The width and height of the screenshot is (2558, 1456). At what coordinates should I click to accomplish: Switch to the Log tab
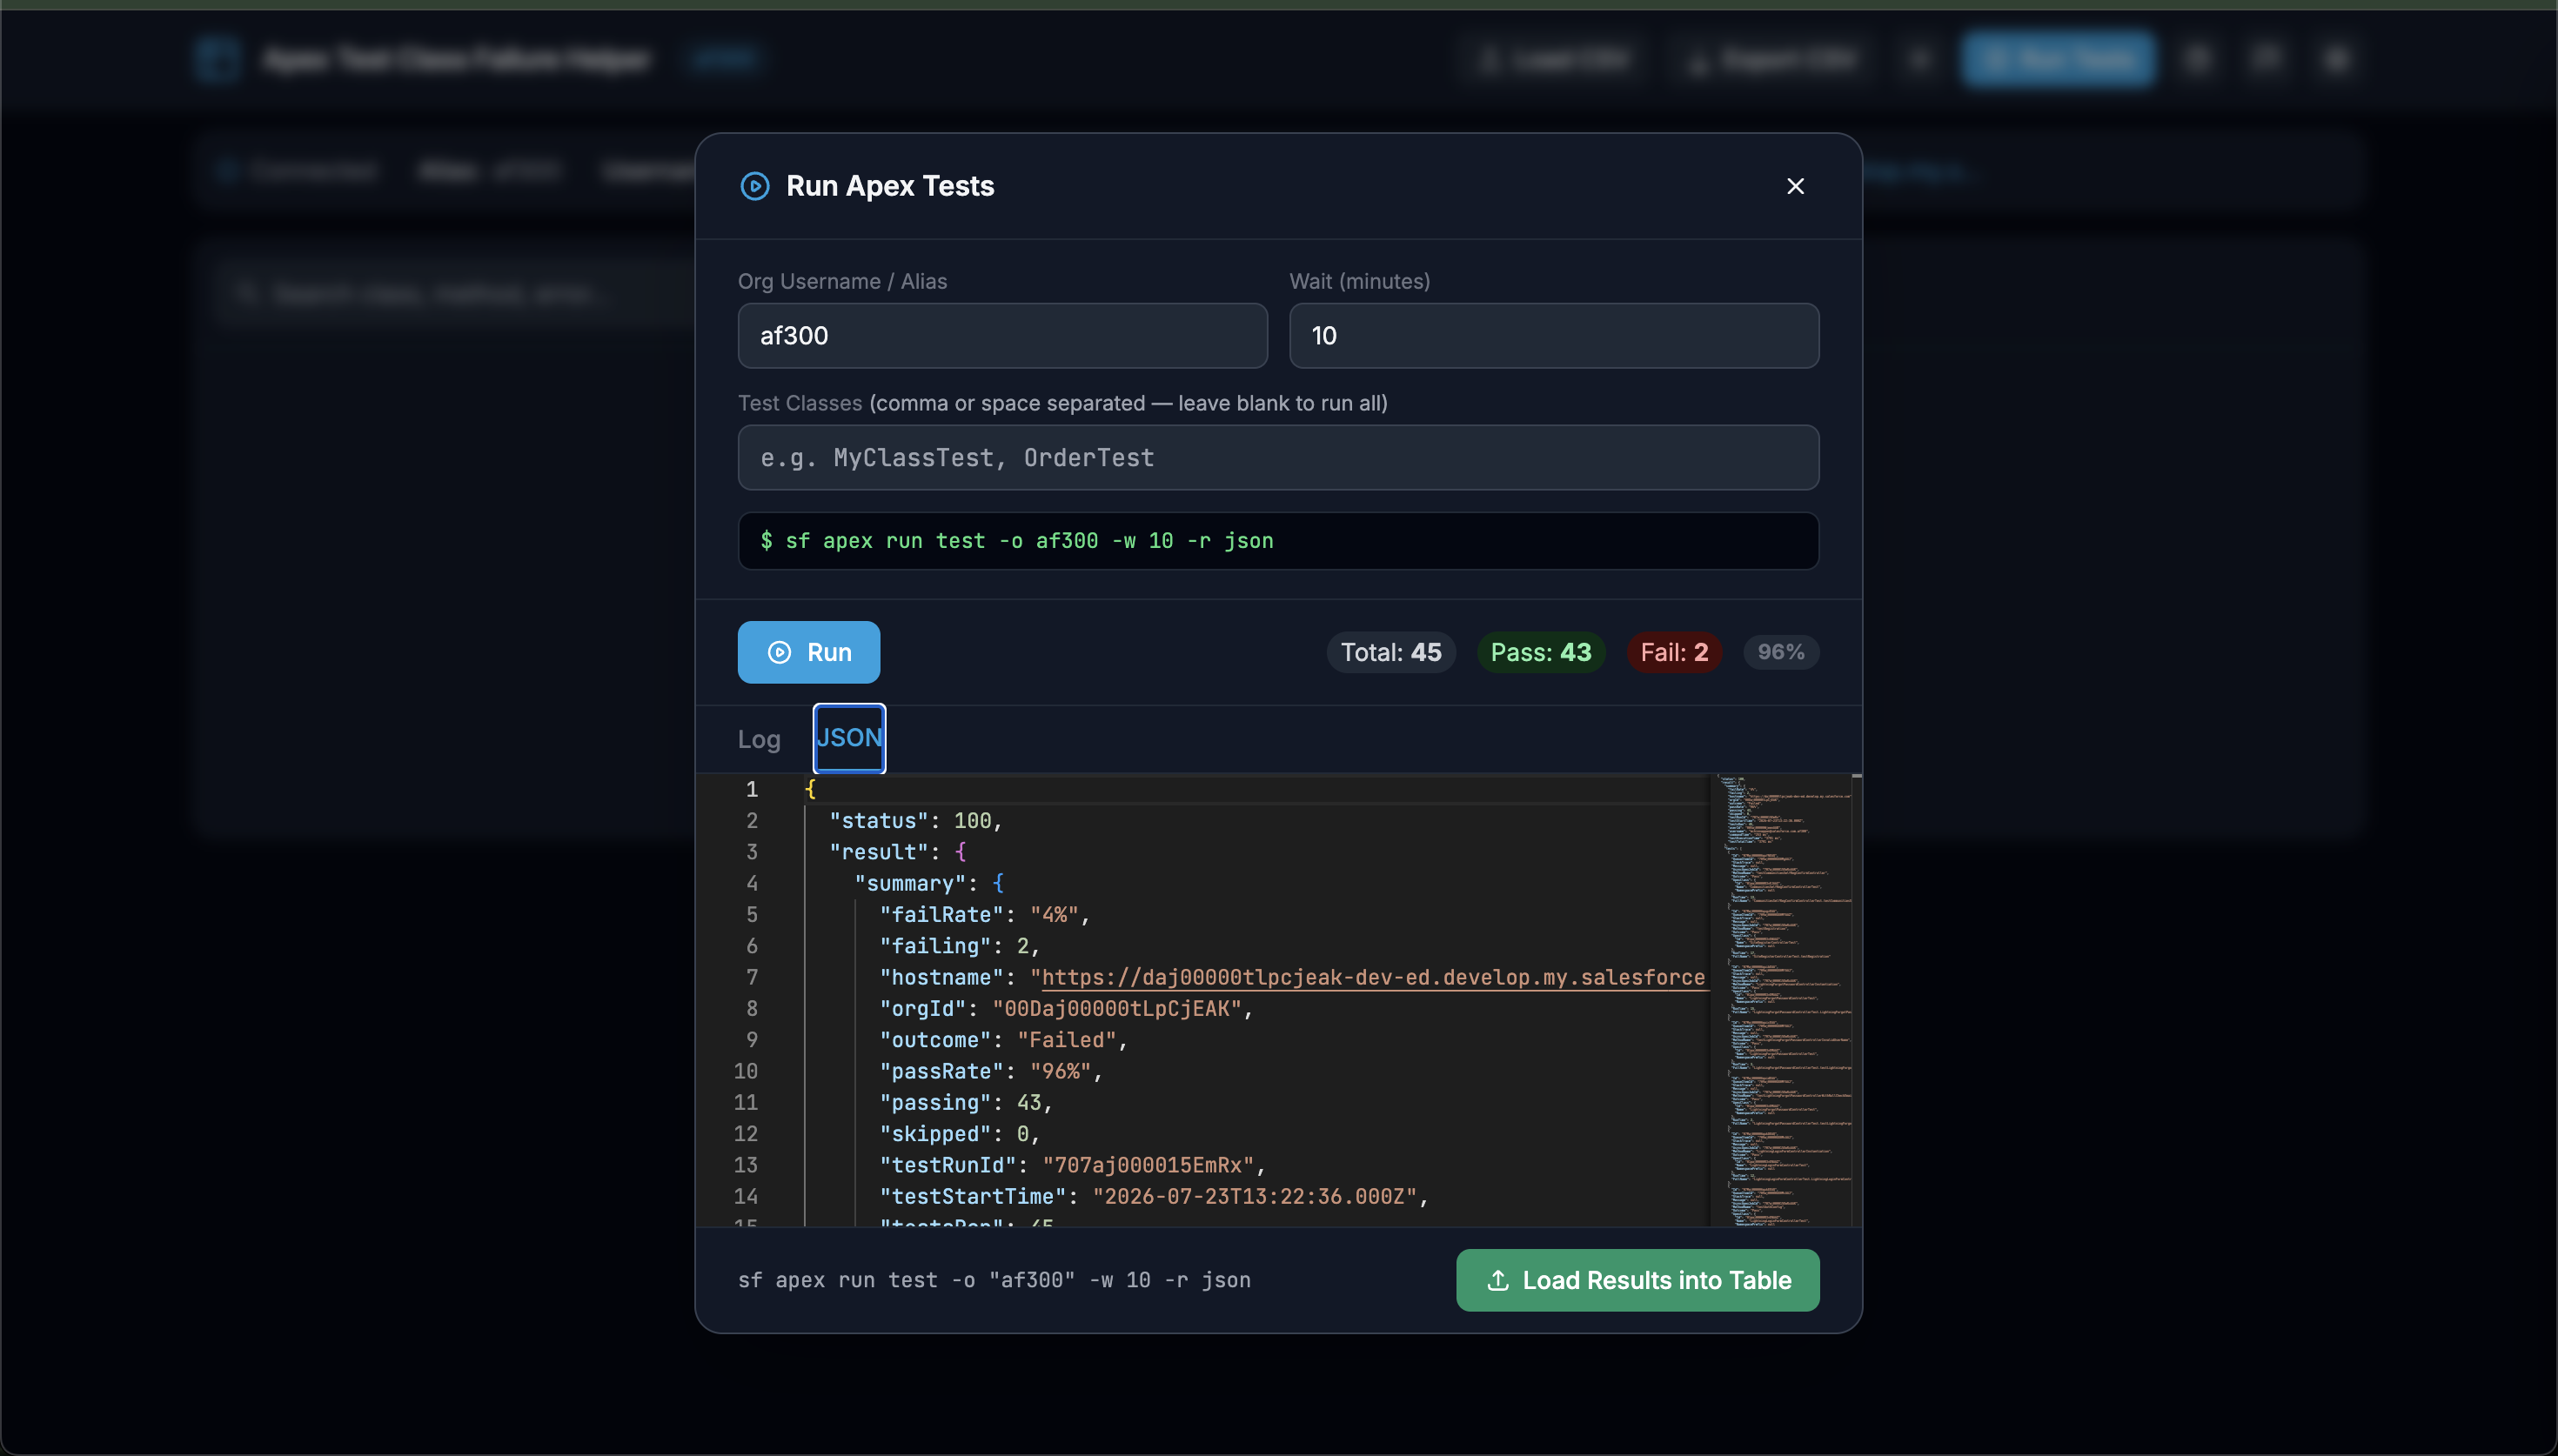pos(759,739)
